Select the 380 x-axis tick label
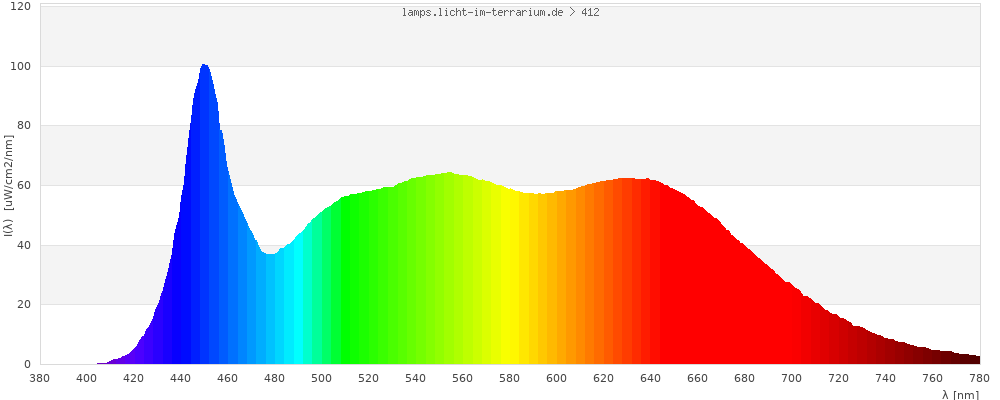 click(40, 378)
